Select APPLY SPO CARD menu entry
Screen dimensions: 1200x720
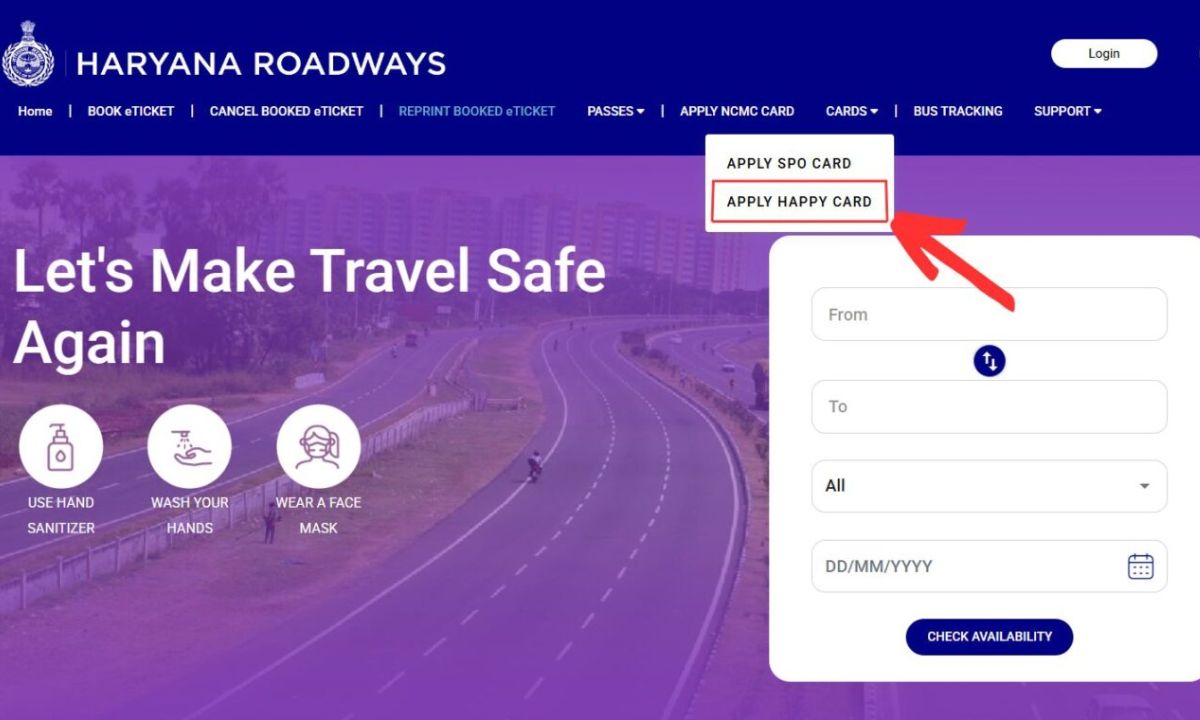click(x=789, y=163)
